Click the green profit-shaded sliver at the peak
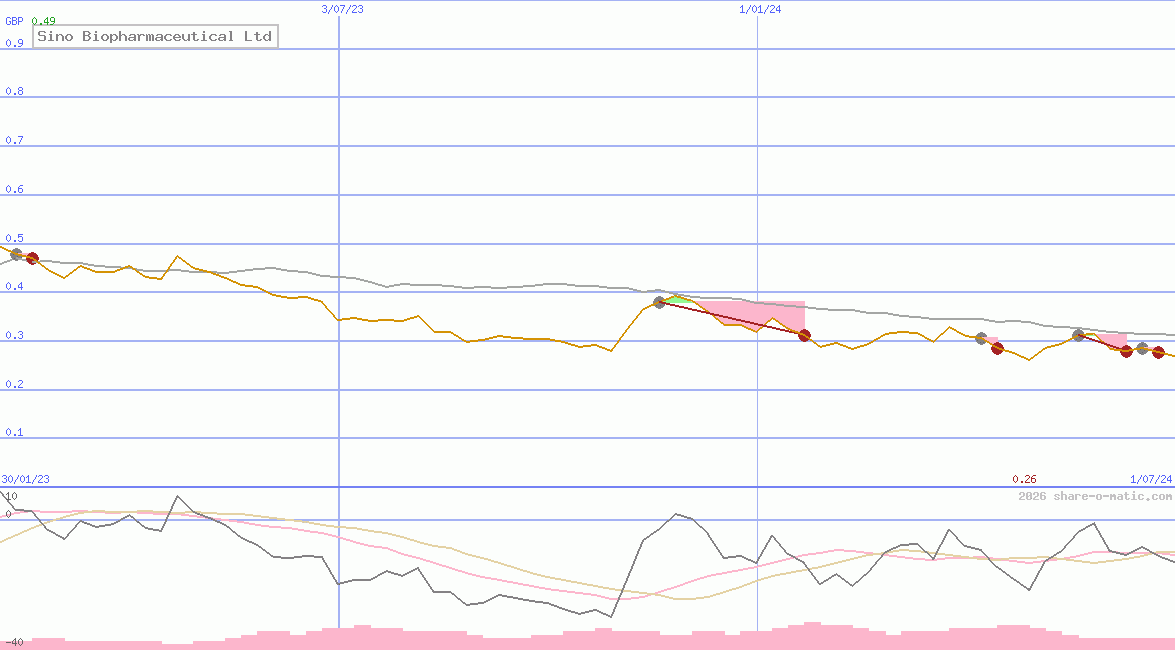 coord(679,300)
